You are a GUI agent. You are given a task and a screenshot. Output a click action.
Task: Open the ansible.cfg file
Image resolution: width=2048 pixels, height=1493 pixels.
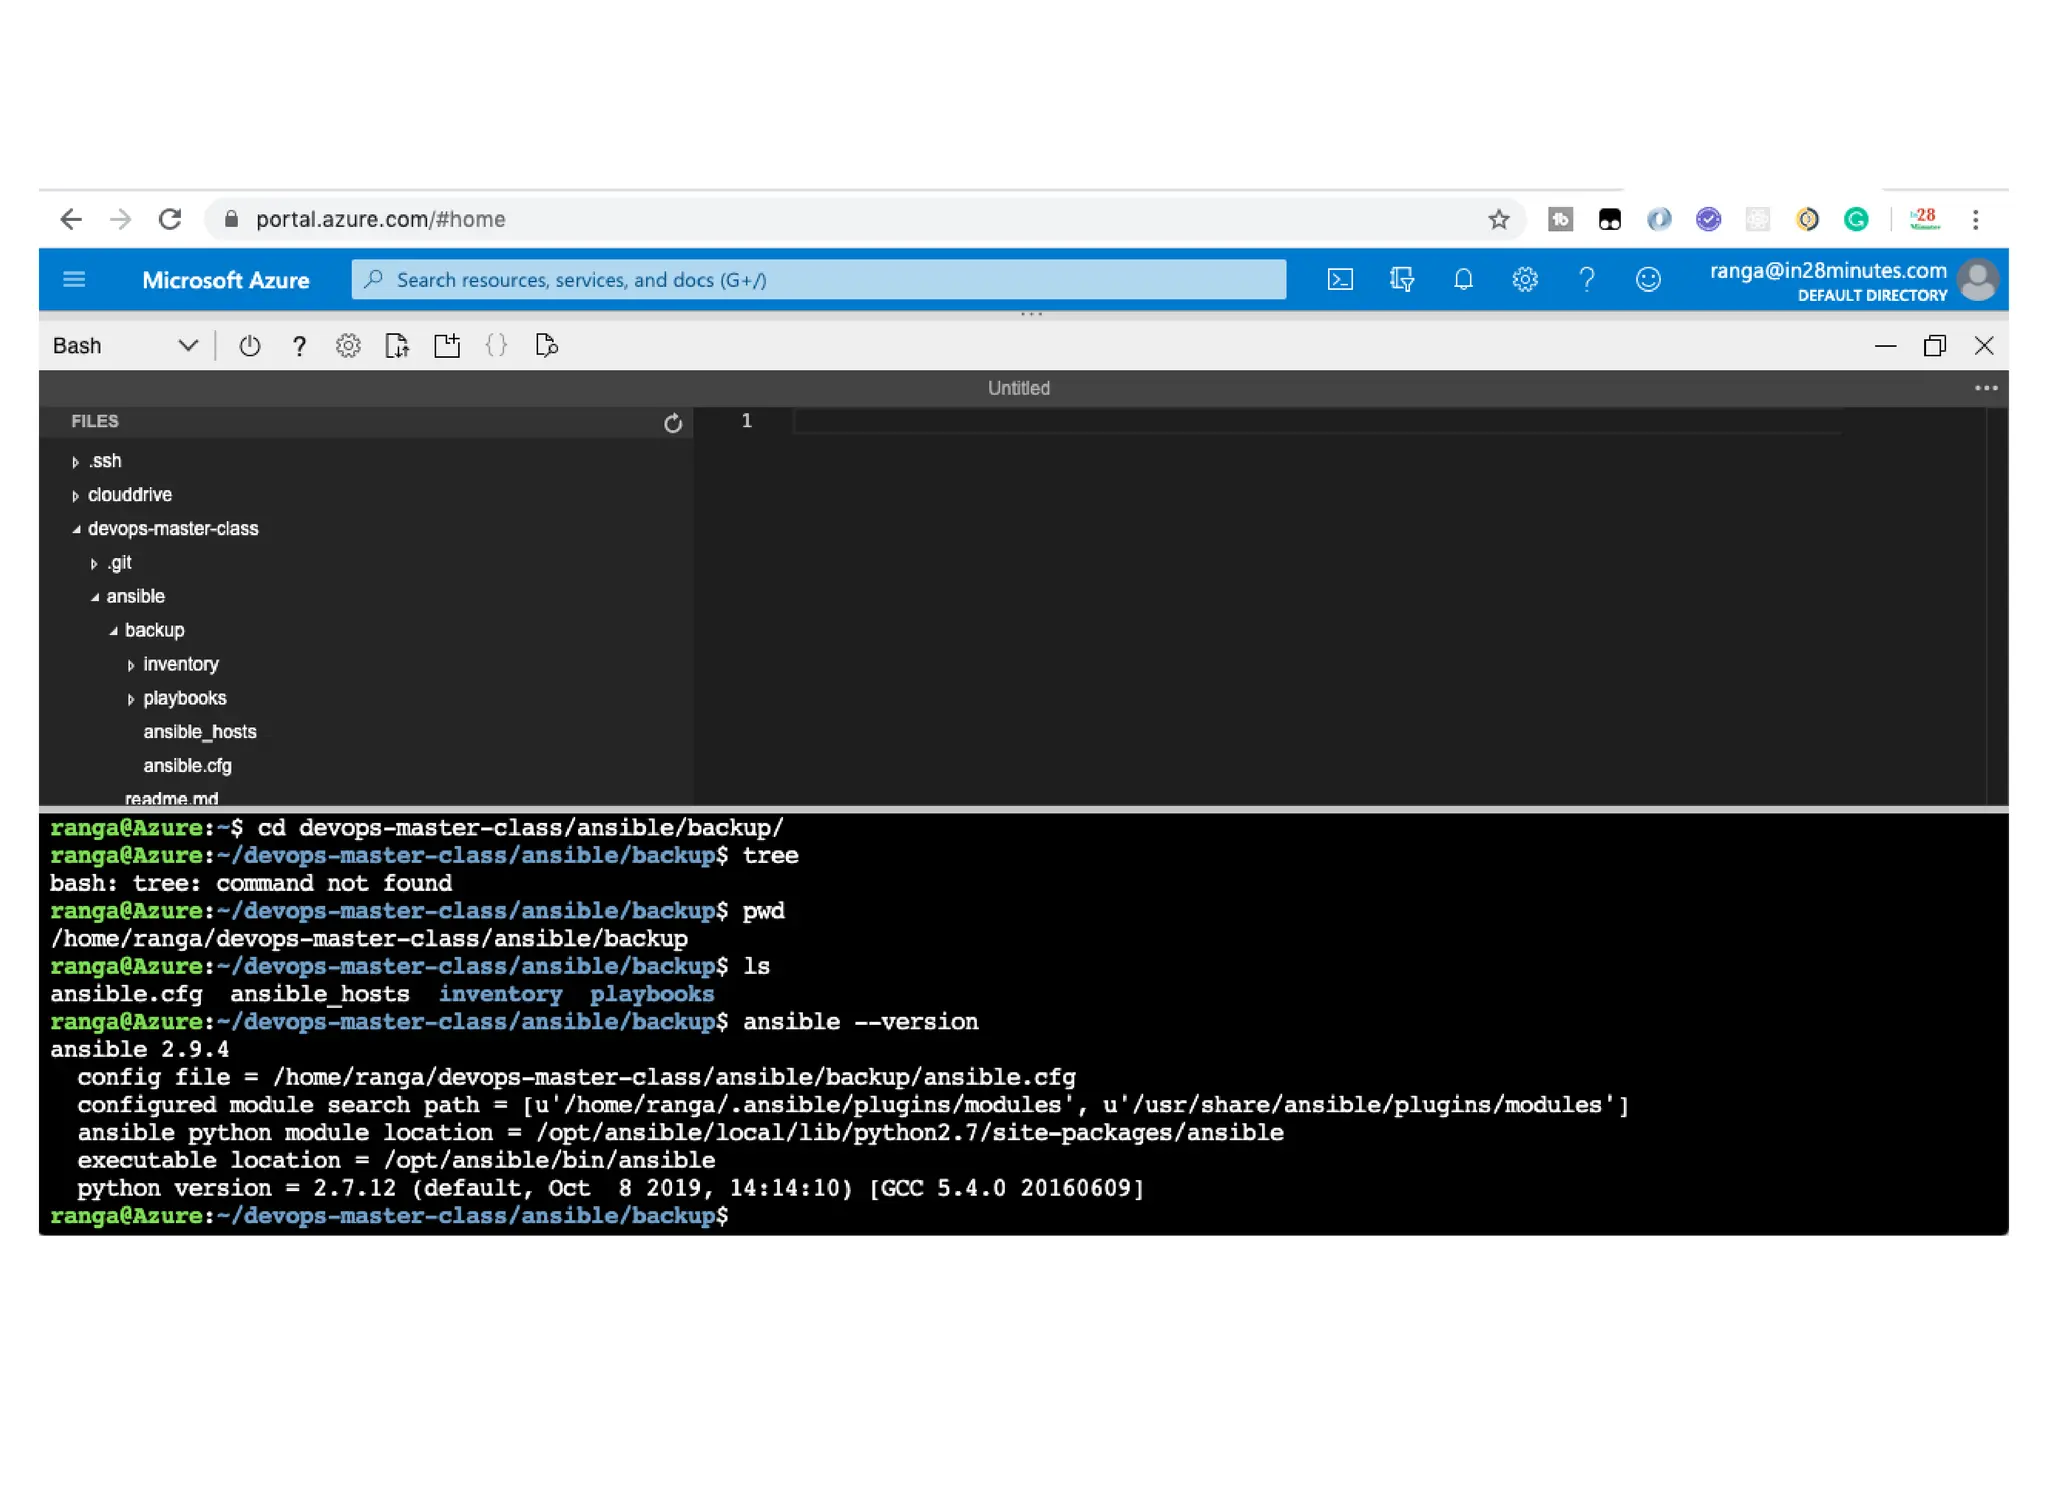pyautogui.click(x=187, y=766)
